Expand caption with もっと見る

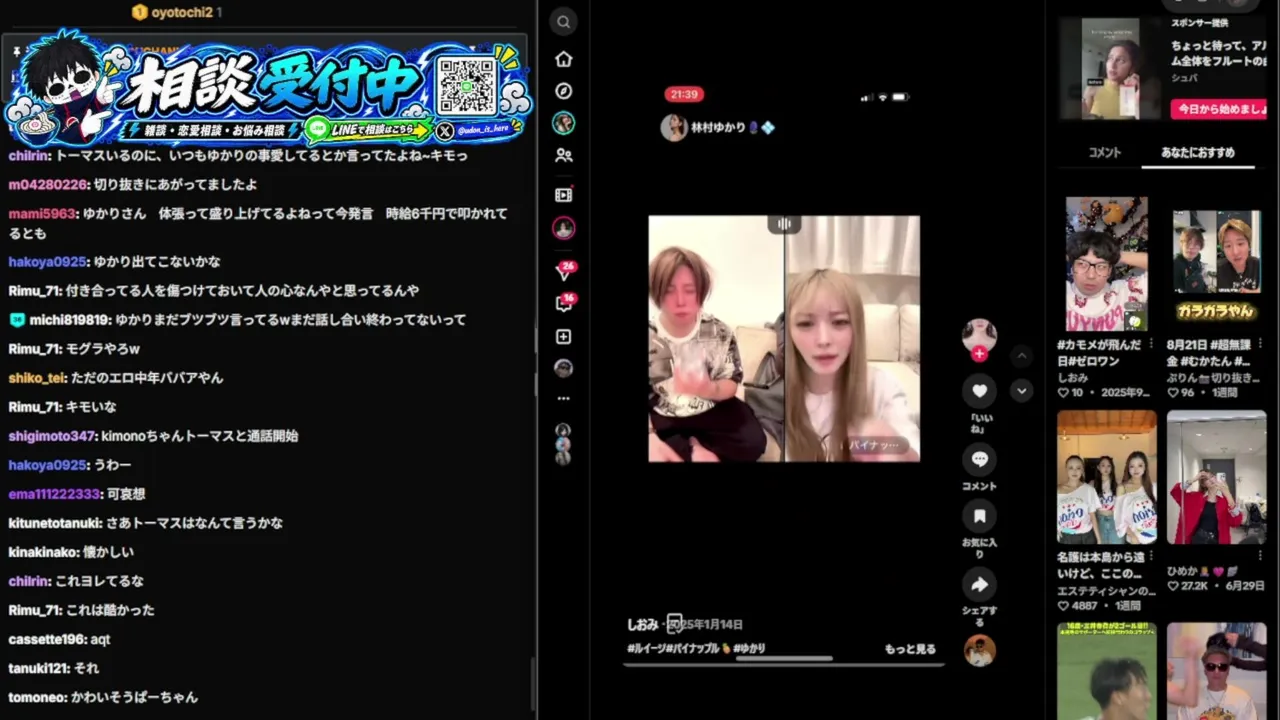[x=910, y=649]
